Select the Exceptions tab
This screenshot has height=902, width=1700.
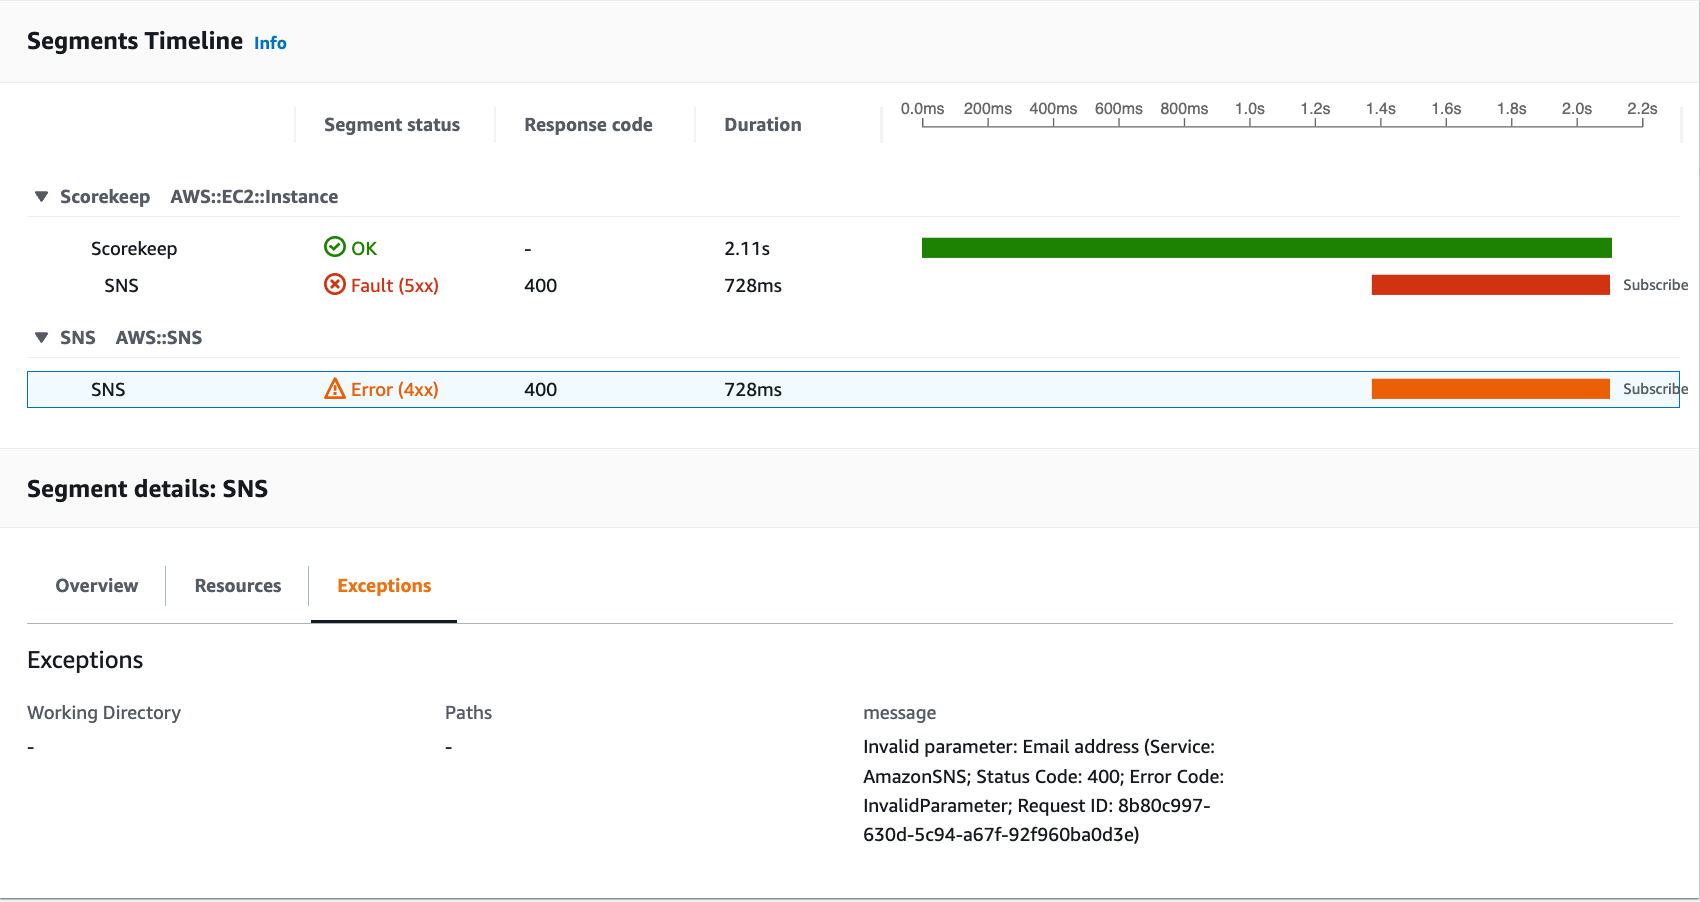384,586
